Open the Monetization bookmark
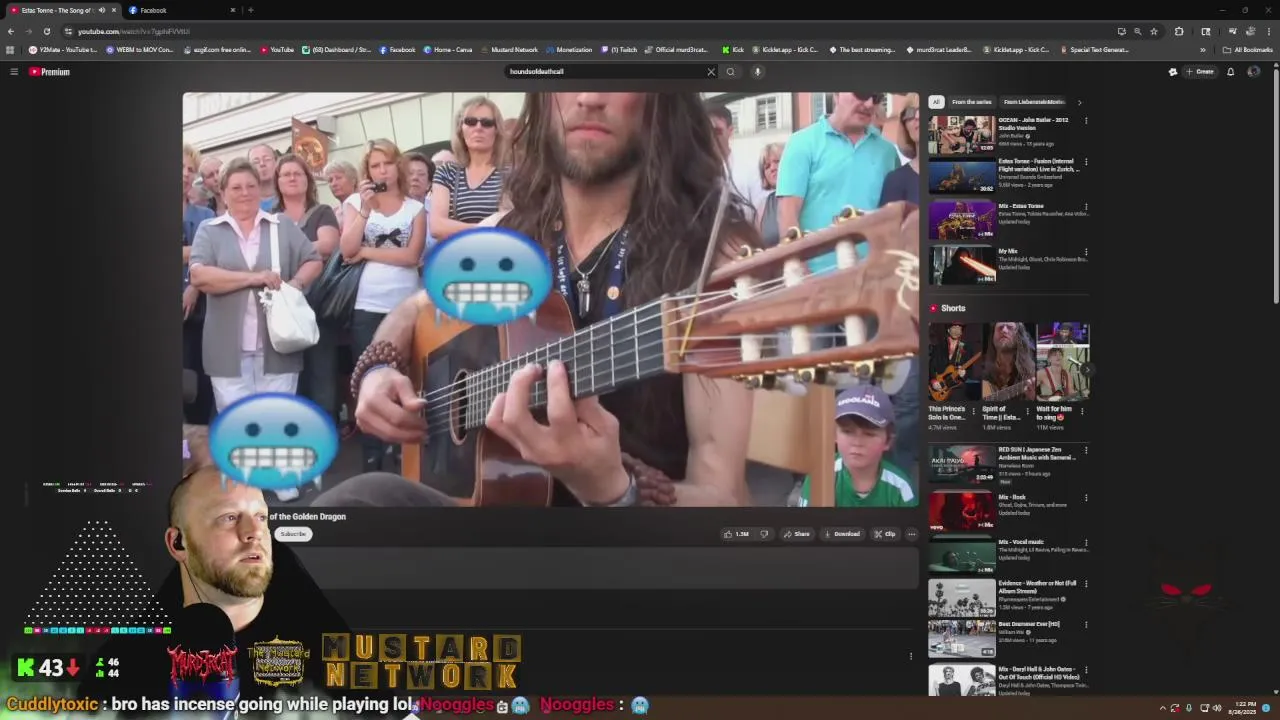Image resolution: width=1280 pixels, height=720 pixels. click(x=569, y=50)
